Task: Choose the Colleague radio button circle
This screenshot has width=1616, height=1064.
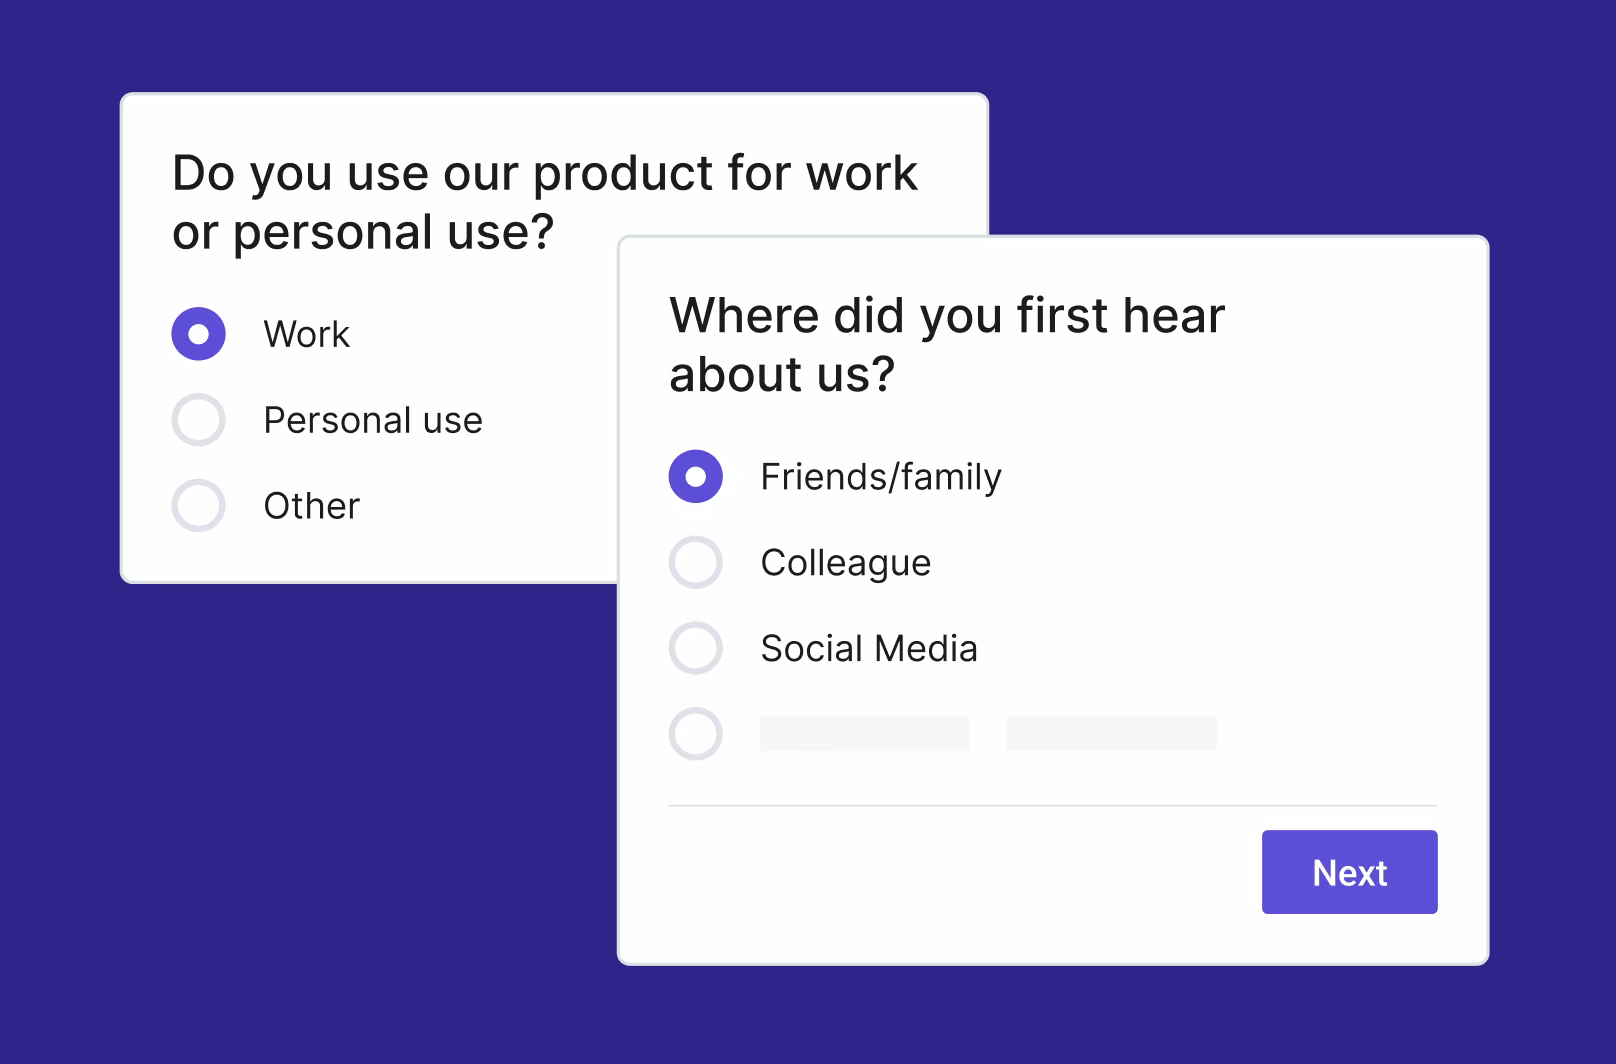Action: click(695, 562)
